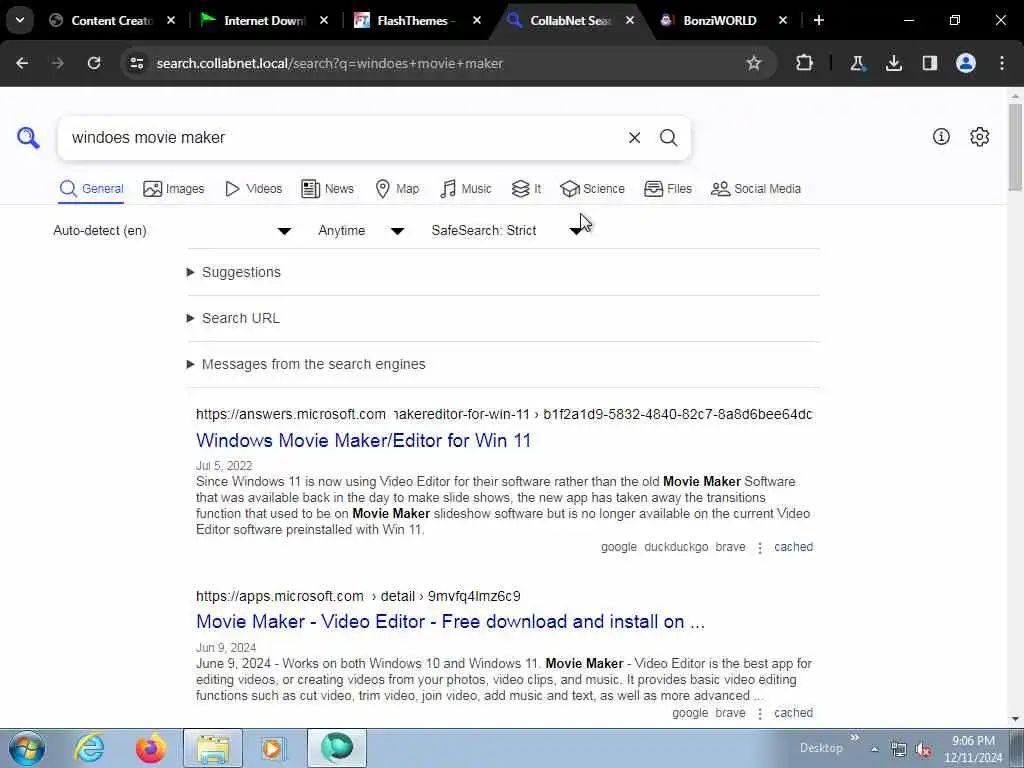Open browser downloads icon
The image size is (1024, 768).
pyautogui.click(x=893, y=63)
